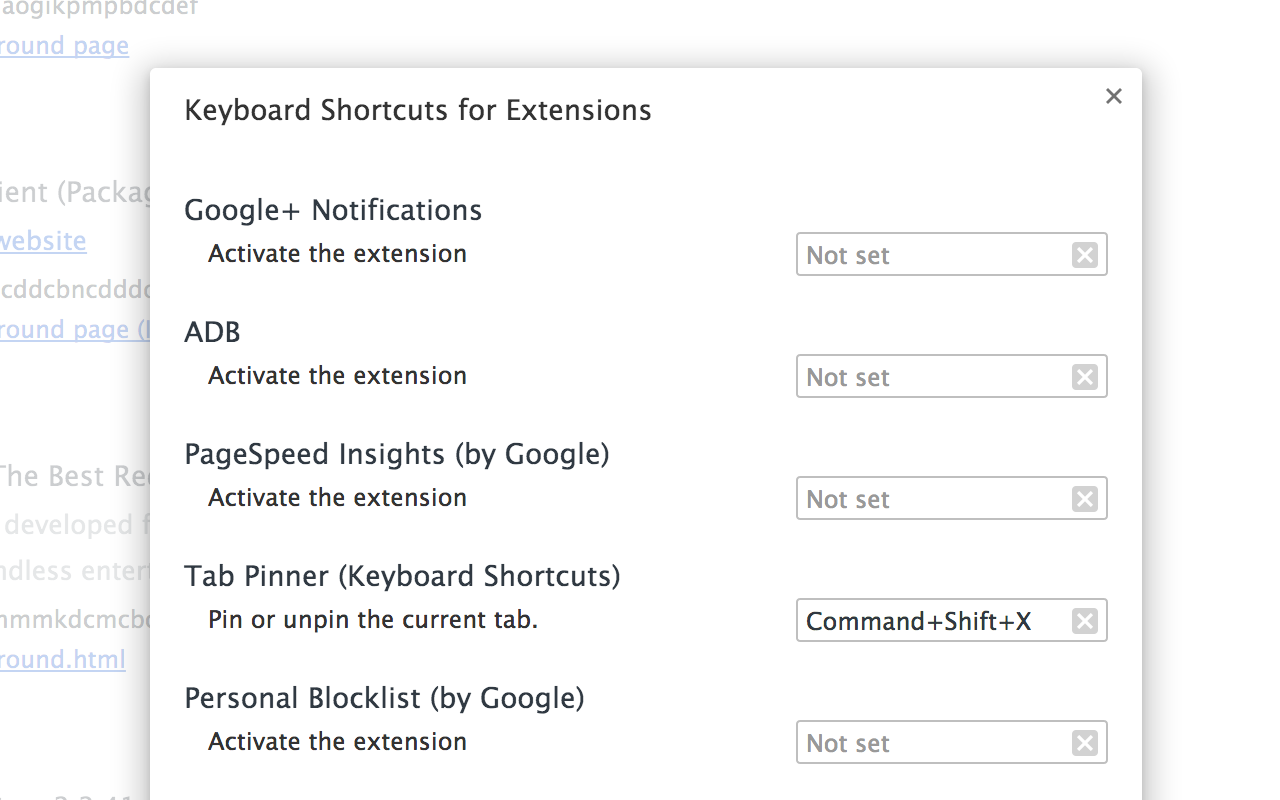This screenshot has height=800, width=1280.
Task: Clear the Google+ Notifications shortcut
Action: pyautogui.click(x=1084, y=254)
